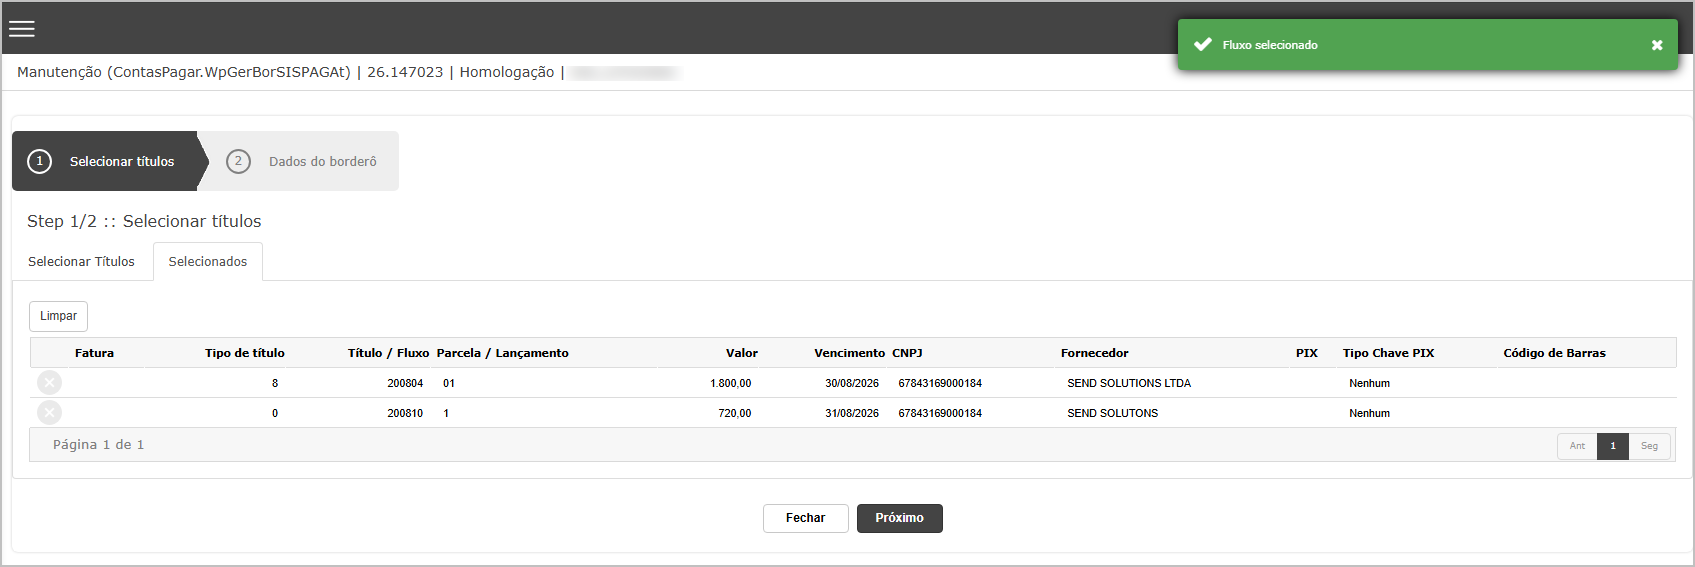Select page 1 in pagination
The image size is (1695, 567).
tap(1613, 446)
